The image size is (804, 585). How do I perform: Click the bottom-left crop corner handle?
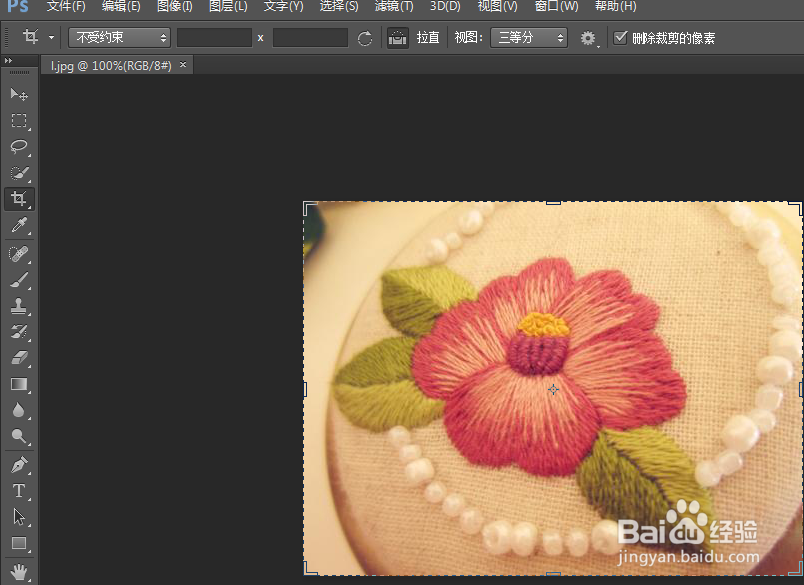[x=310, y=569]
